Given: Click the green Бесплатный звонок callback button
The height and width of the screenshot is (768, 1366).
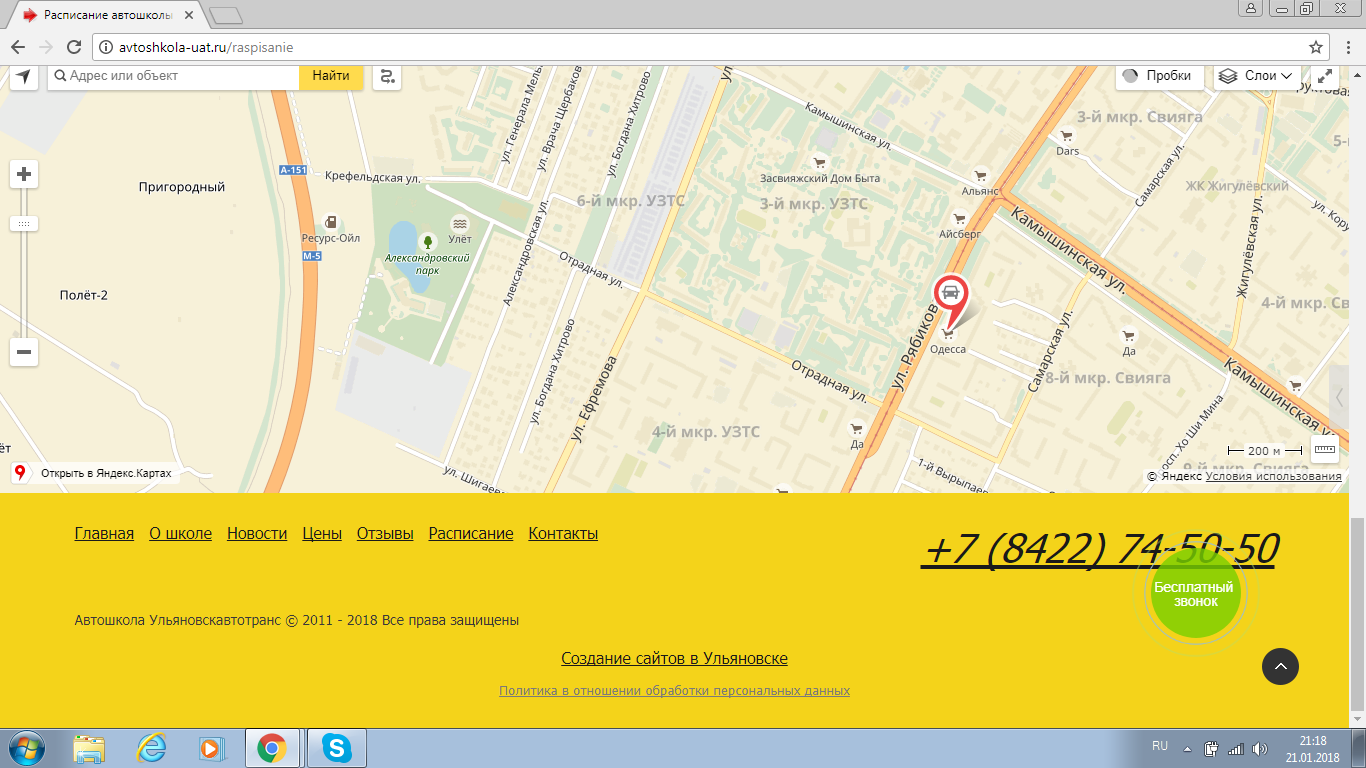Looking at the screenshot, I should click(x=1194, y=594).
